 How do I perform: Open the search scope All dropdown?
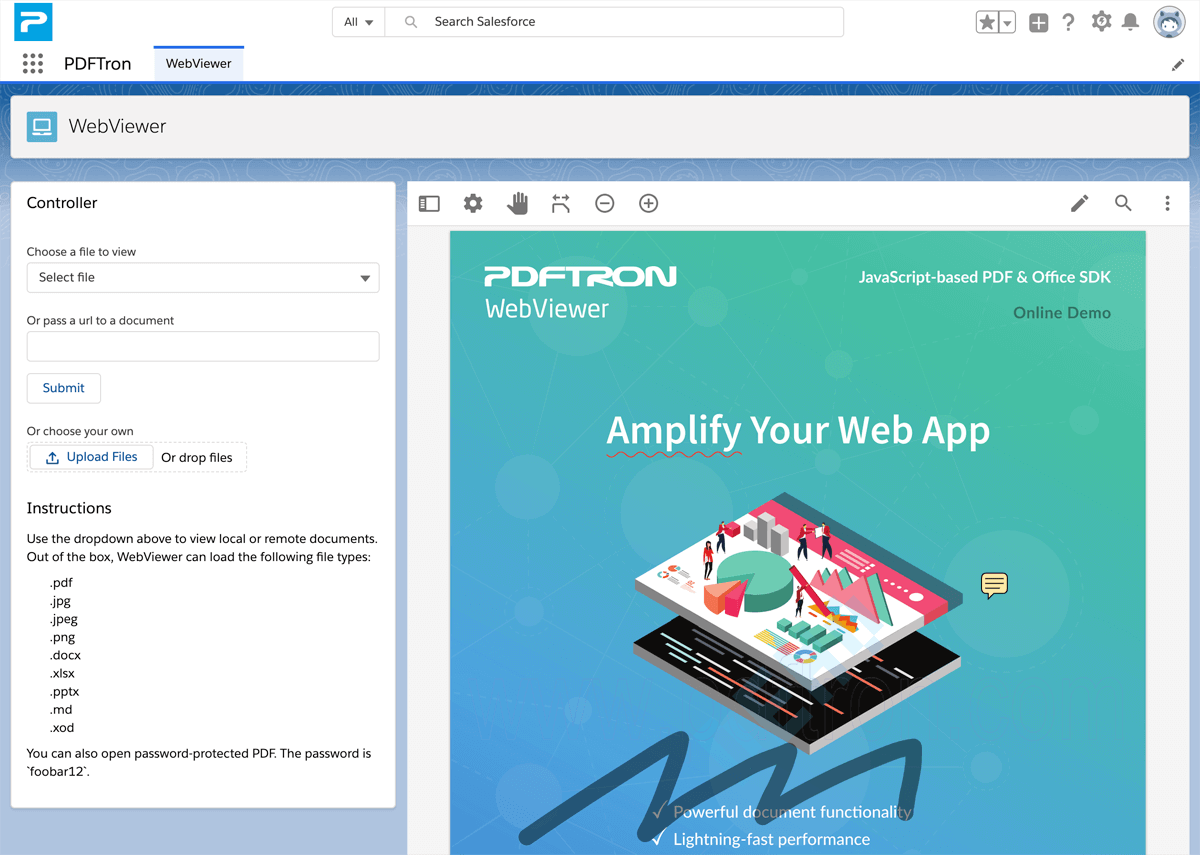coord(358,21)
